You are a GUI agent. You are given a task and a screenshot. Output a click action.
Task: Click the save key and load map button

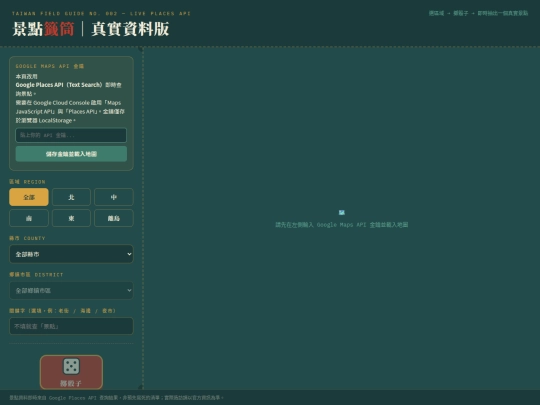(71, 154)
